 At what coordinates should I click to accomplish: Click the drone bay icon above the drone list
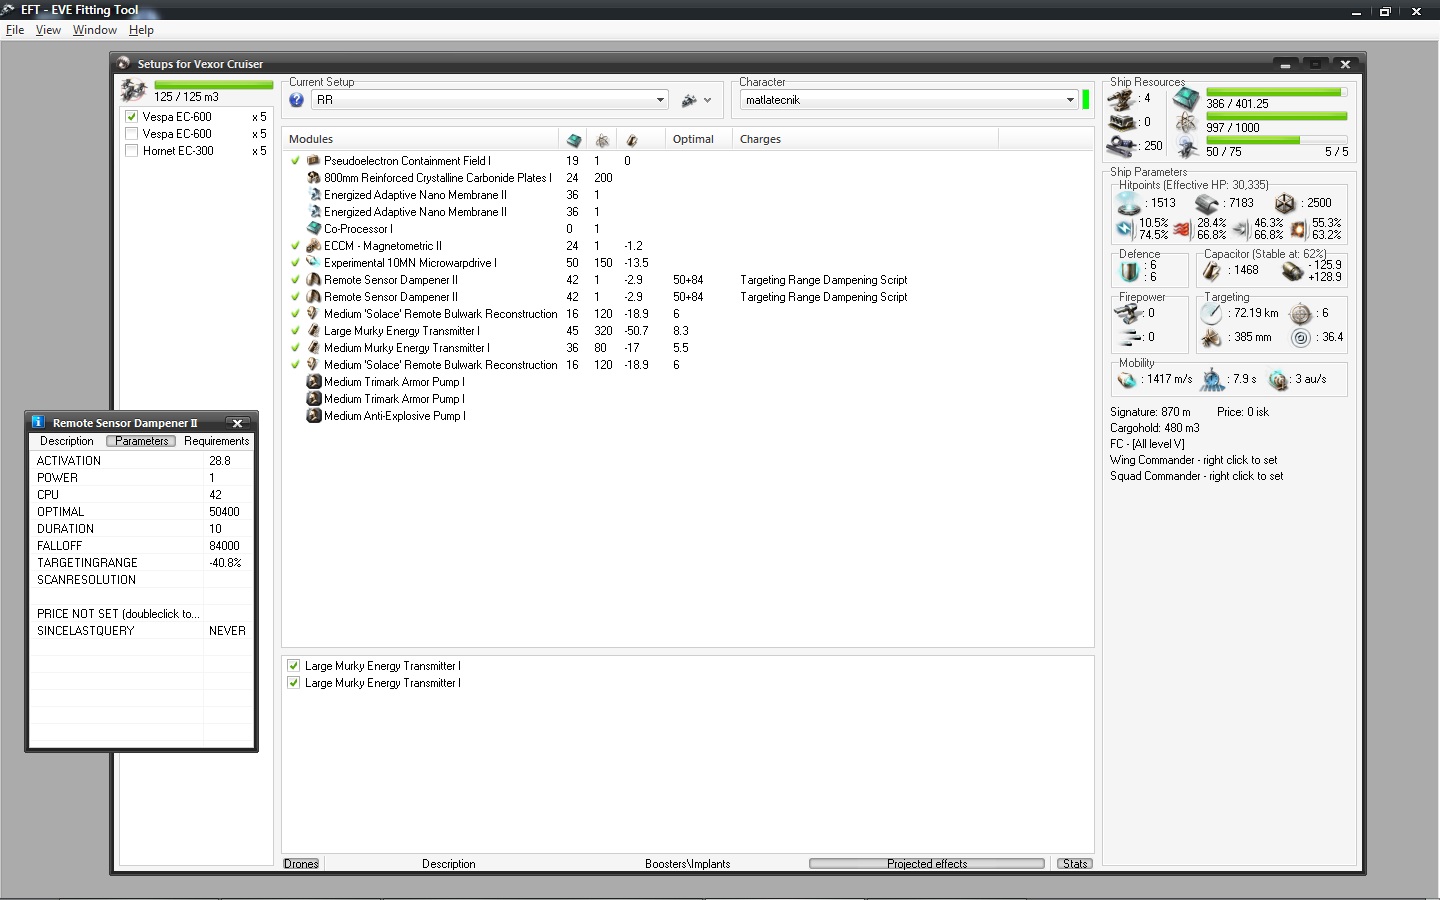click(x=134, y=91)
